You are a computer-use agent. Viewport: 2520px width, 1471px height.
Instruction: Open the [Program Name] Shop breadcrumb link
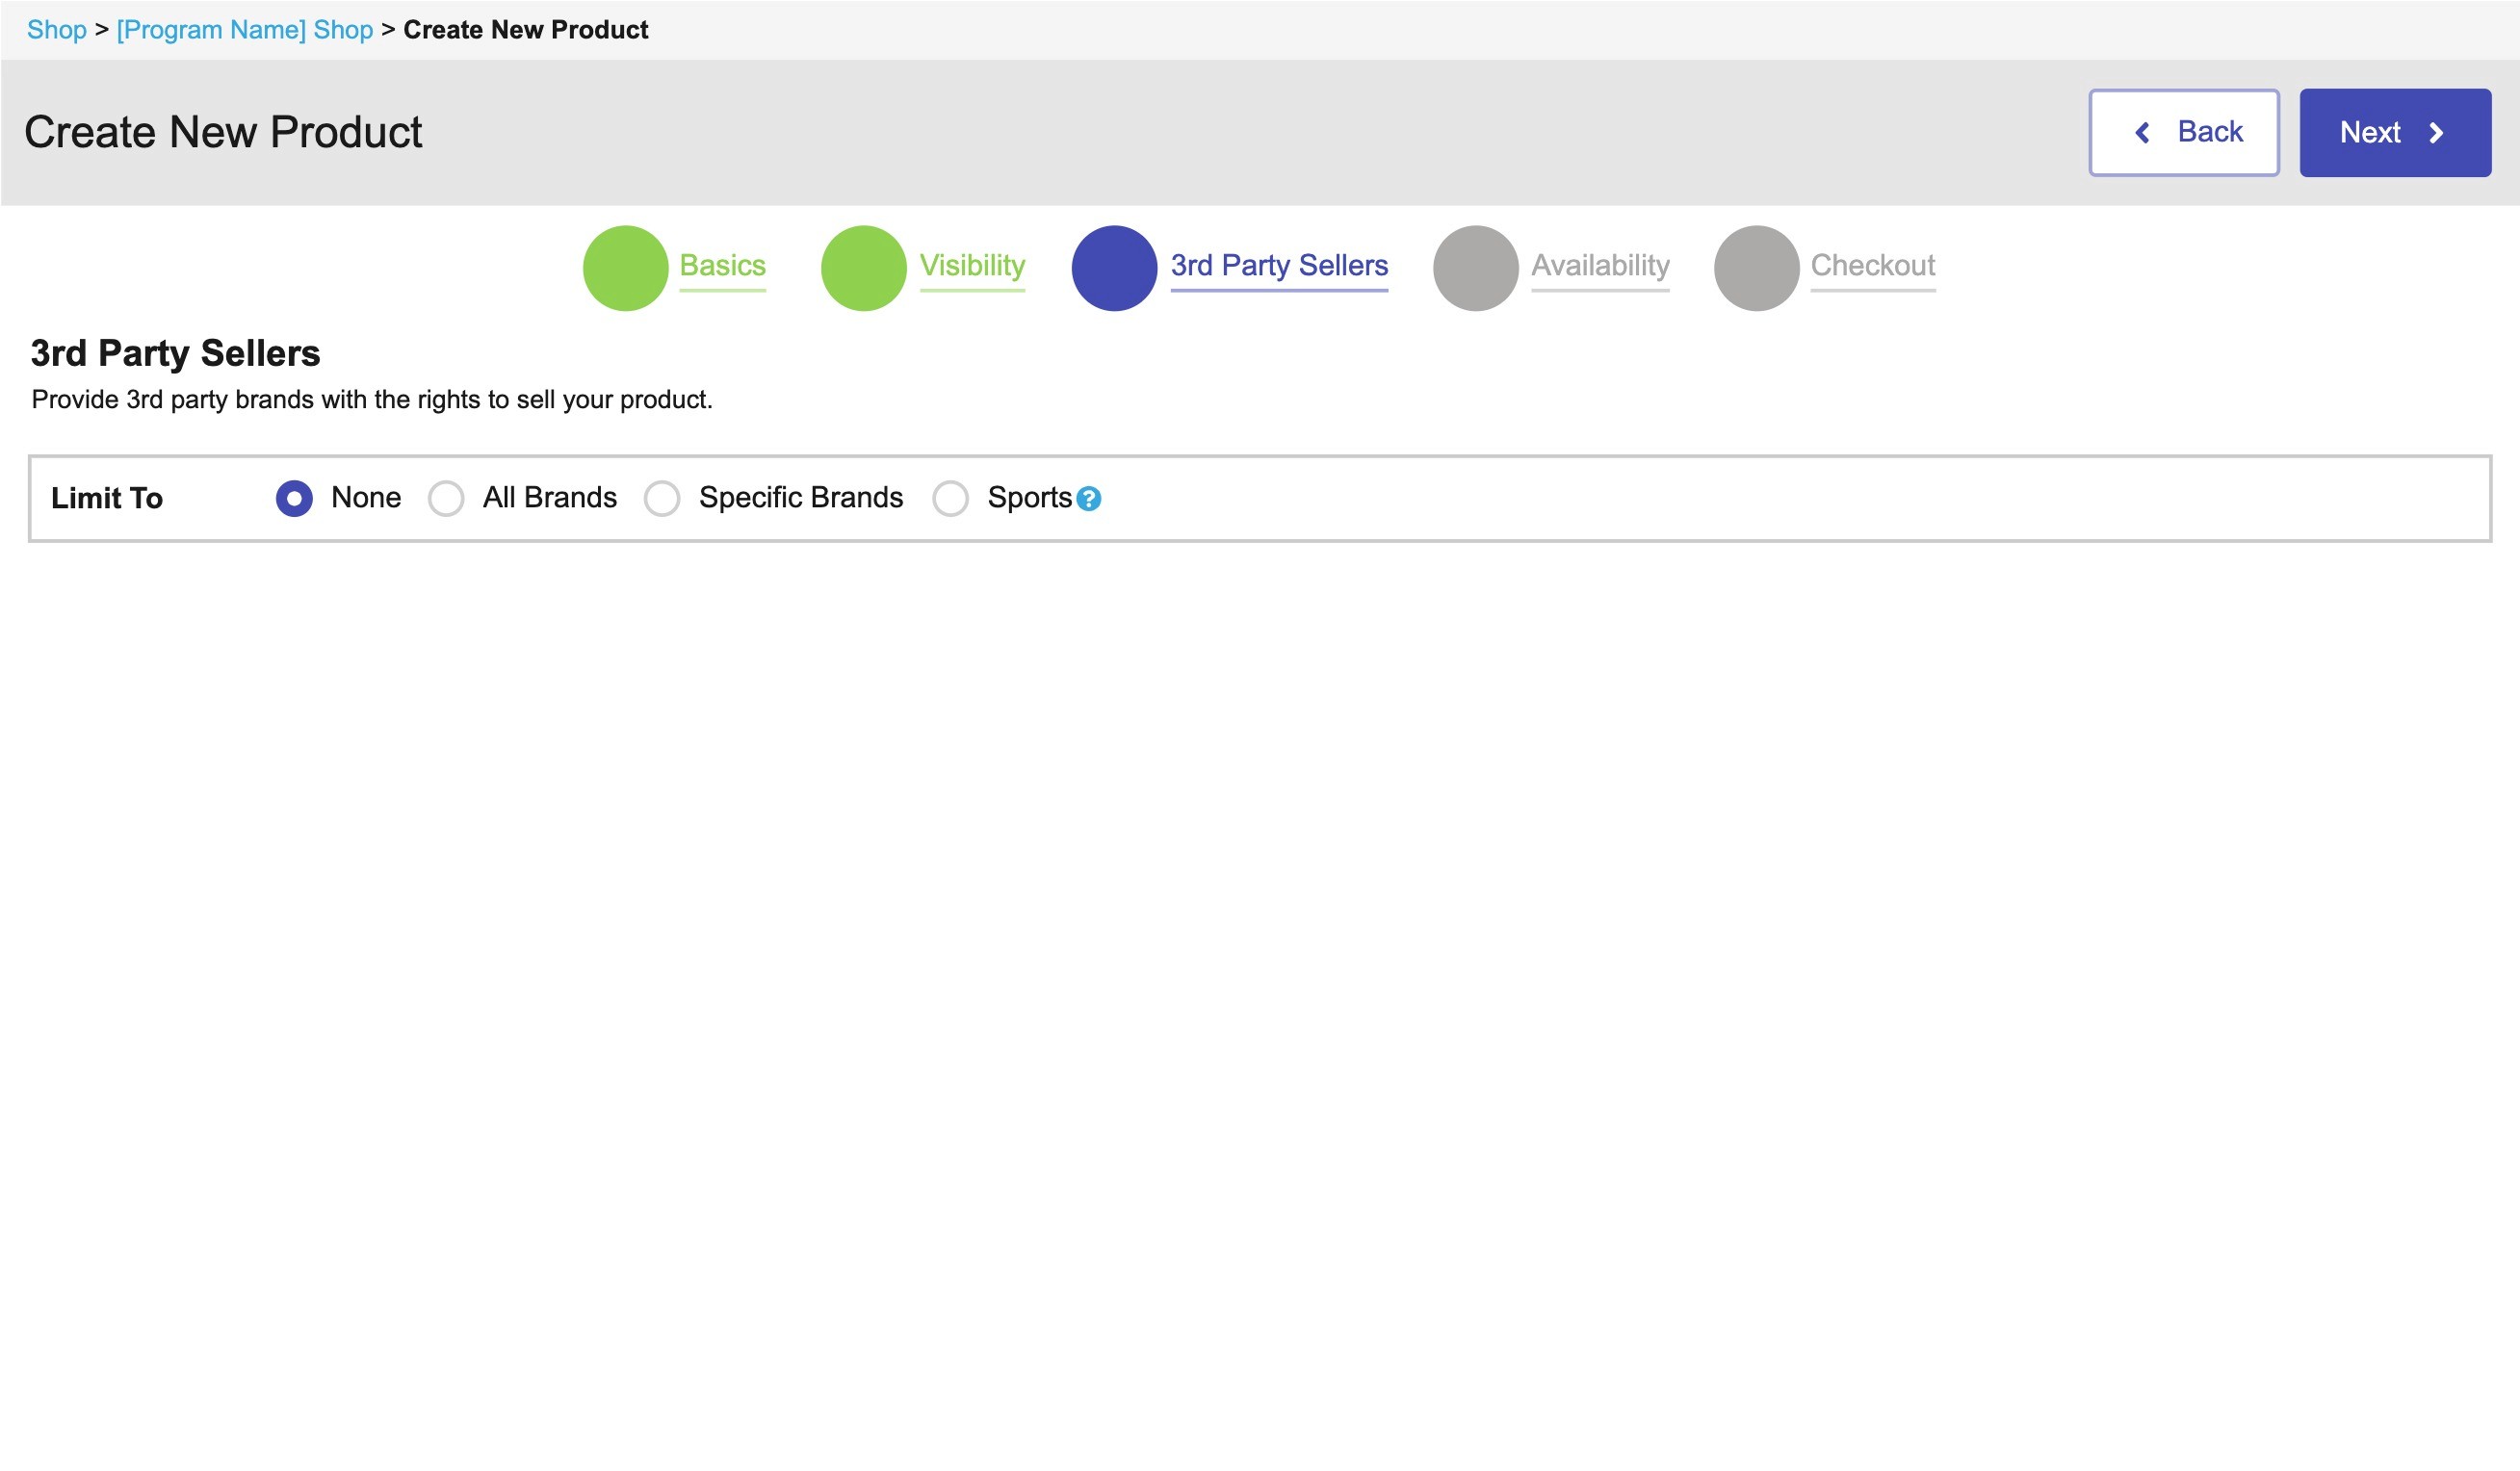pyautogui.click(x=244, y=30)
